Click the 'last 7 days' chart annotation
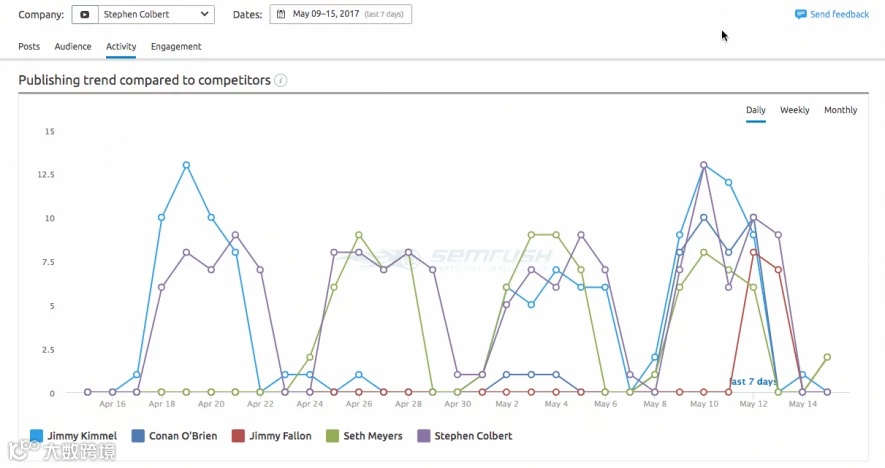Image resolution: width=885 pixels, height=468 pixels. 753,382
